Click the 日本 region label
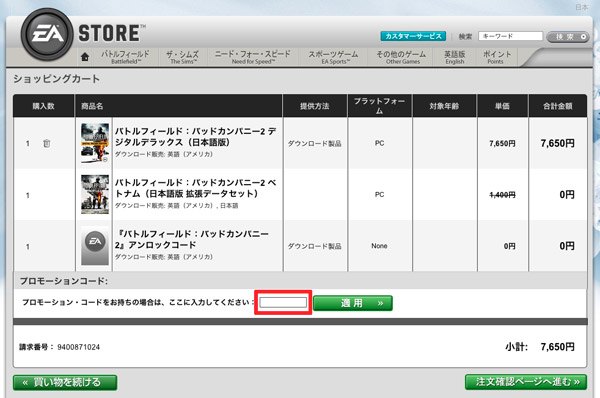The height and width of the screenshot is (398, 600). click(x=582, y=7)
